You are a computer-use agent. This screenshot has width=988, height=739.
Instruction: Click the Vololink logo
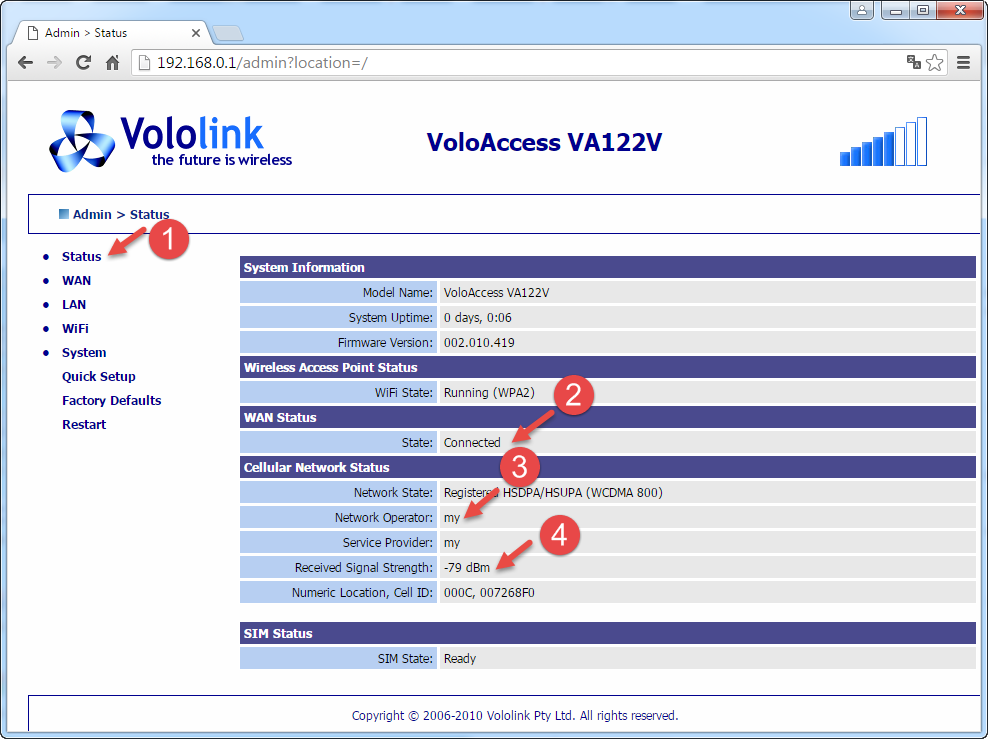click(x=170, y=141)
